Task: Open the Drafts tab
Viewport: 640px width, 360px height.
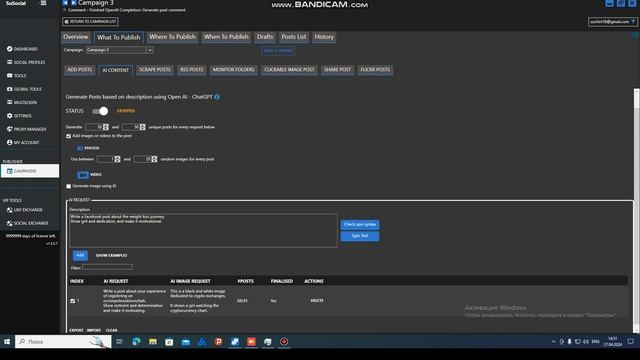Action: click(265, 37)
